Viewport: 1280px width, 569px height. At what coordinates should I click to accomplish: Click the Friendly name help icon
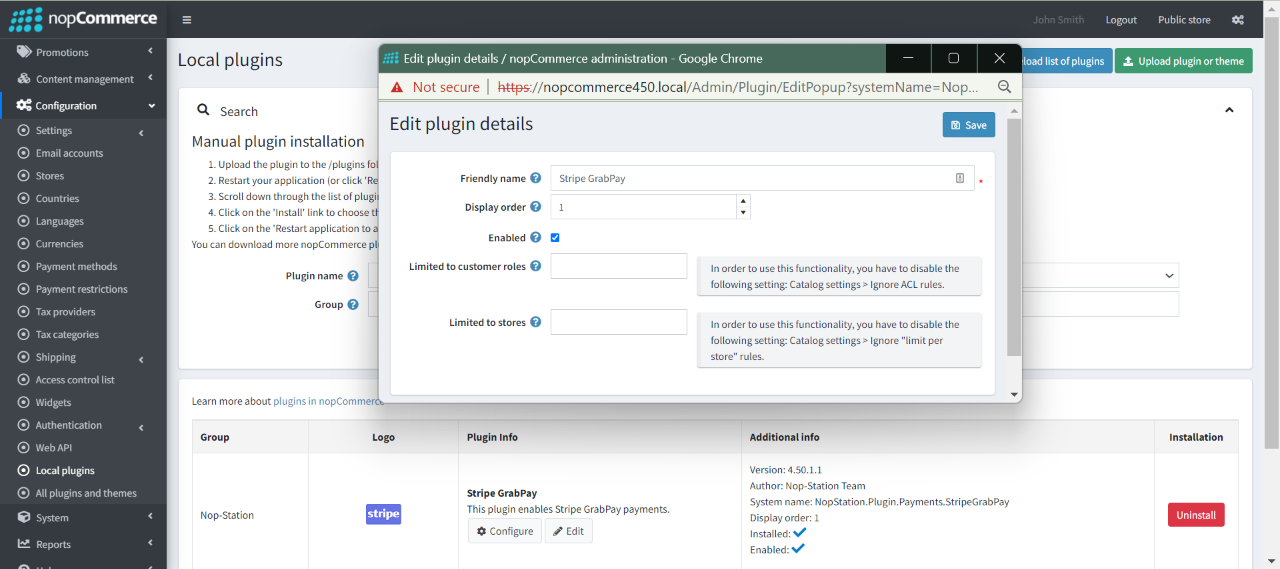536,178
